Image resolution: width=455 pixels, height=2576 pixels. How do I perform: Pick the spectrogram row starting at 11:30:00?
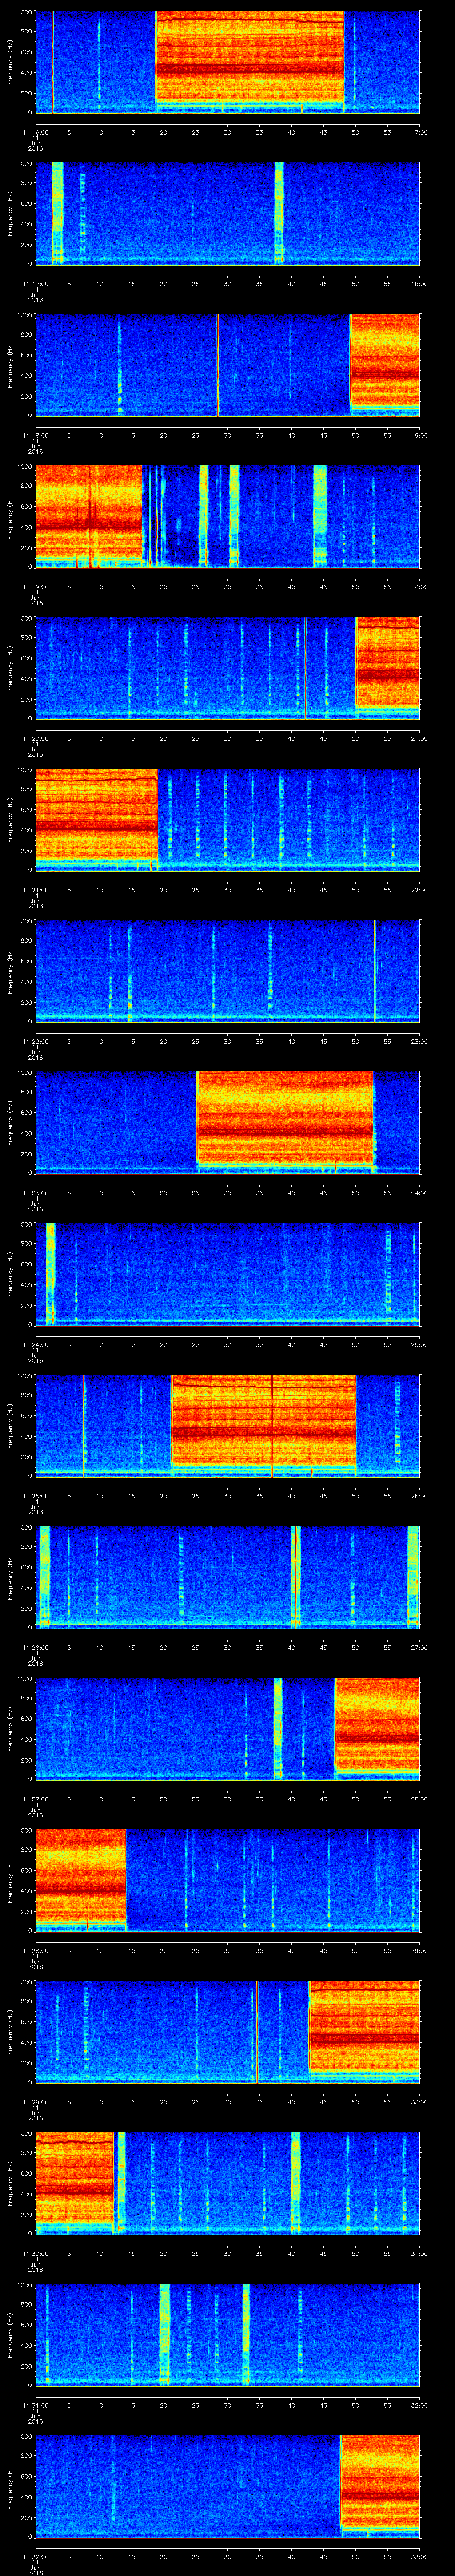(227, 2183)
